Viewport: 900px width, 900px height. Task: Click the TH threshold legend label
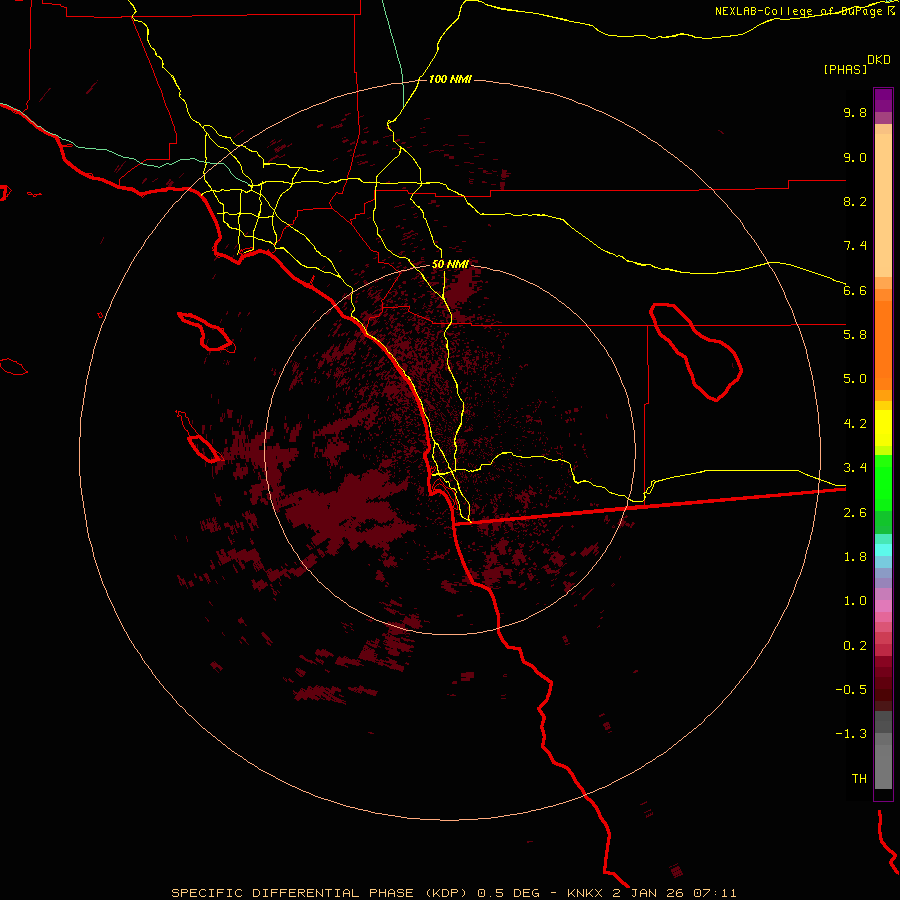coord(859,779)
